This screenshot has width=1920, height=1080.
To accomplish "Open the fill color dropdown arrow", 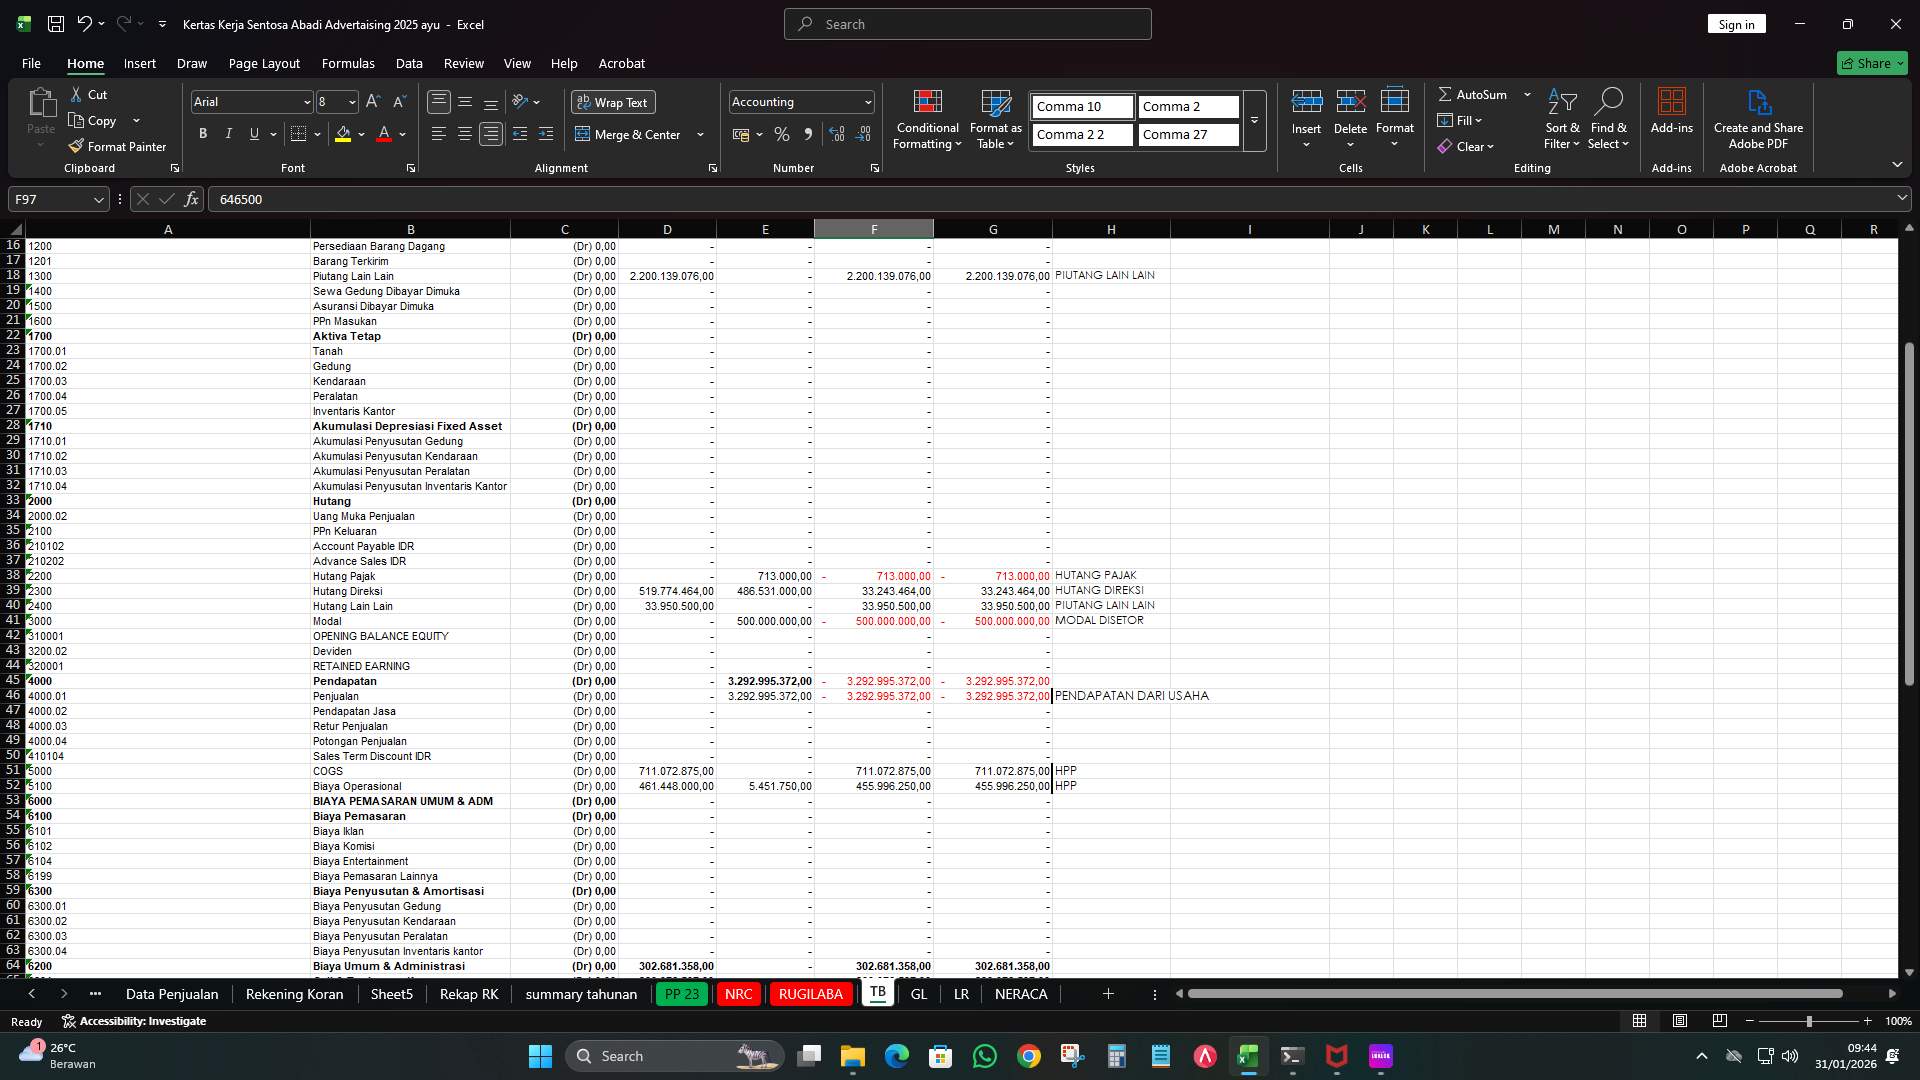I will (360, 134).
